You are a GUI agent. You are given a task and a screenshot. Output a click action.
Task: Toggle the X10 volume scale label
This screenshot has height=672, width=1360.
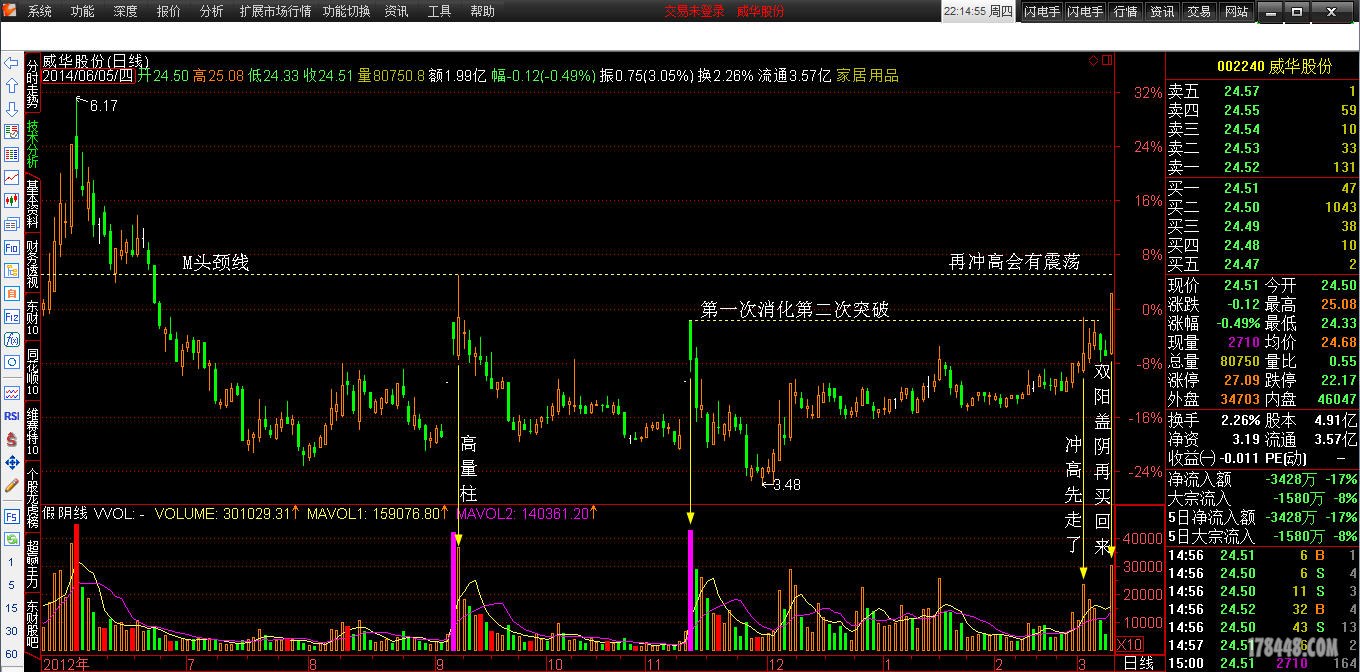(x=1129, y=645)
